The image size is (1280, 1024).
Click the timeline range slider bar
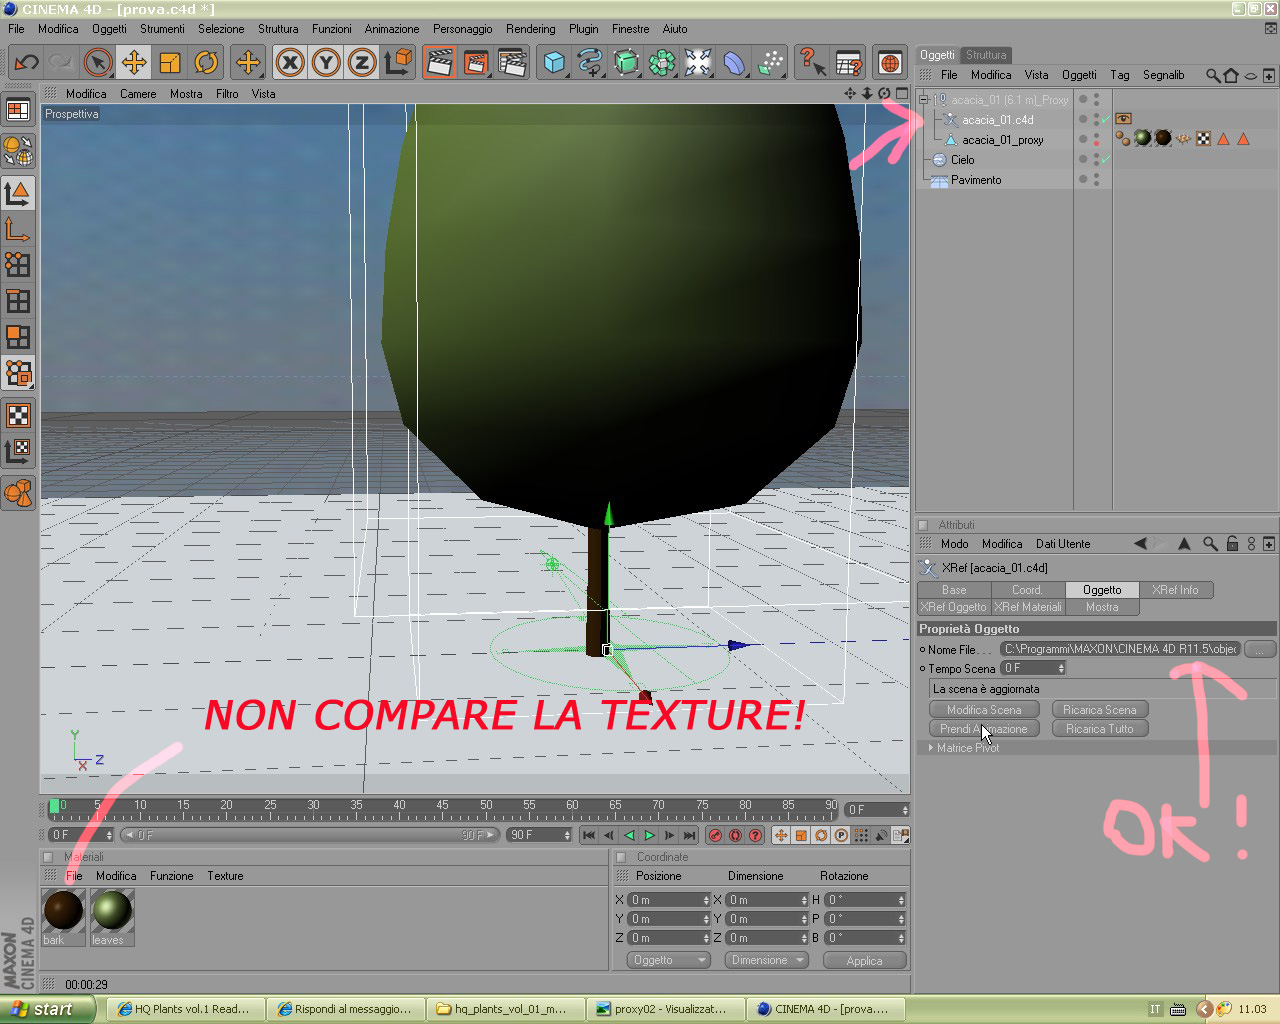(x=309, y=835)
